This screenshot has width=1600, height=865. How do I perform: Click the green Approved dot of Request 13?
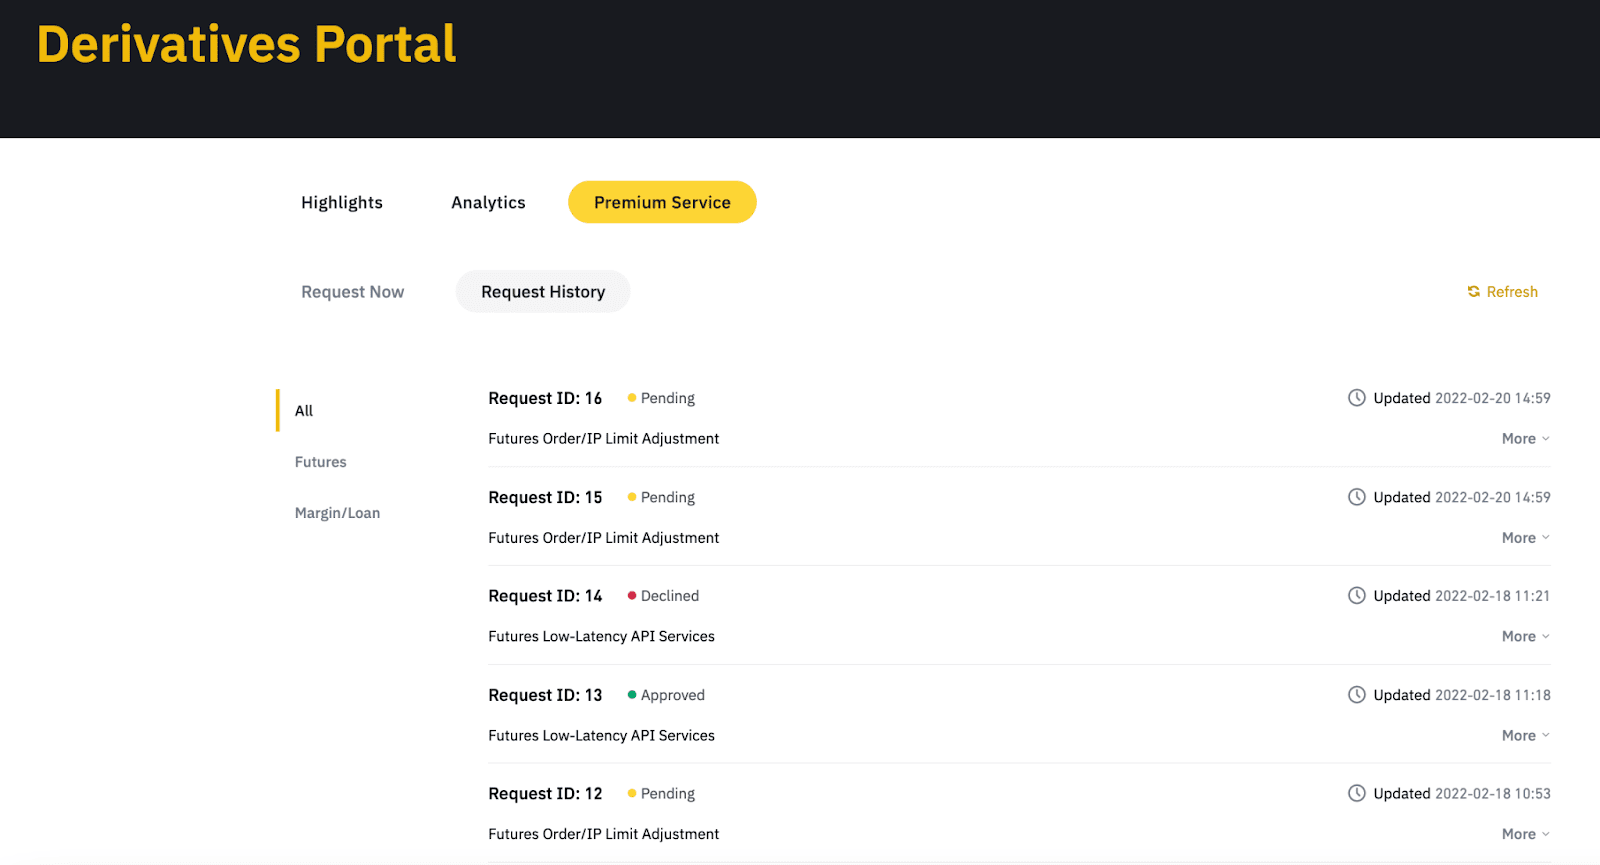(632, 695)
